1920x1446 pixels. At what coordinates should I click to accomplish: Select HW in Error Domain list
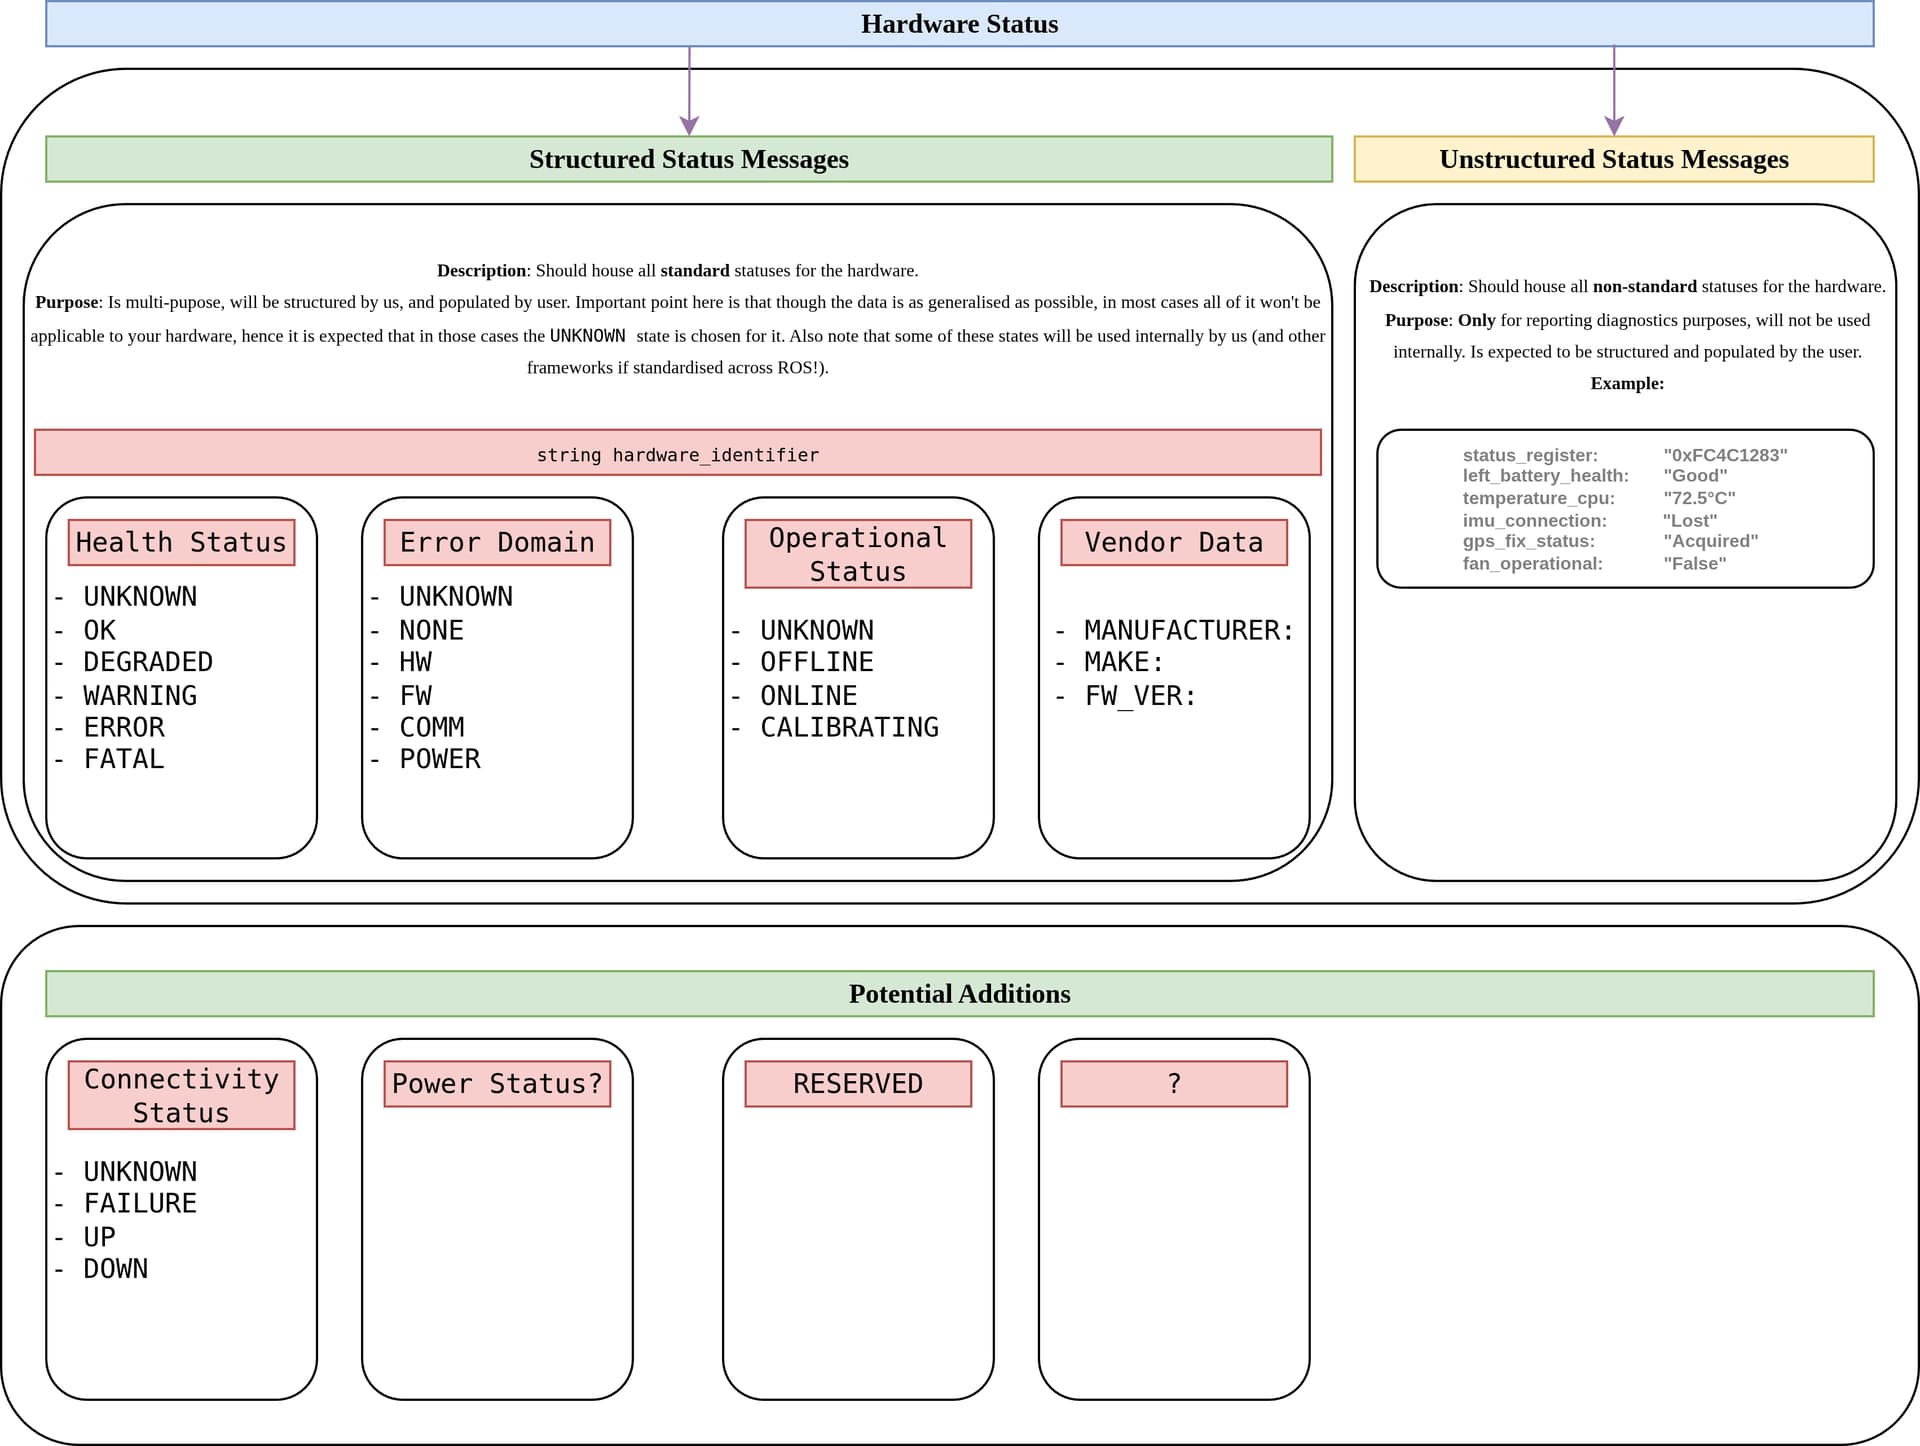pyautogui.click(x=415, y=662)
